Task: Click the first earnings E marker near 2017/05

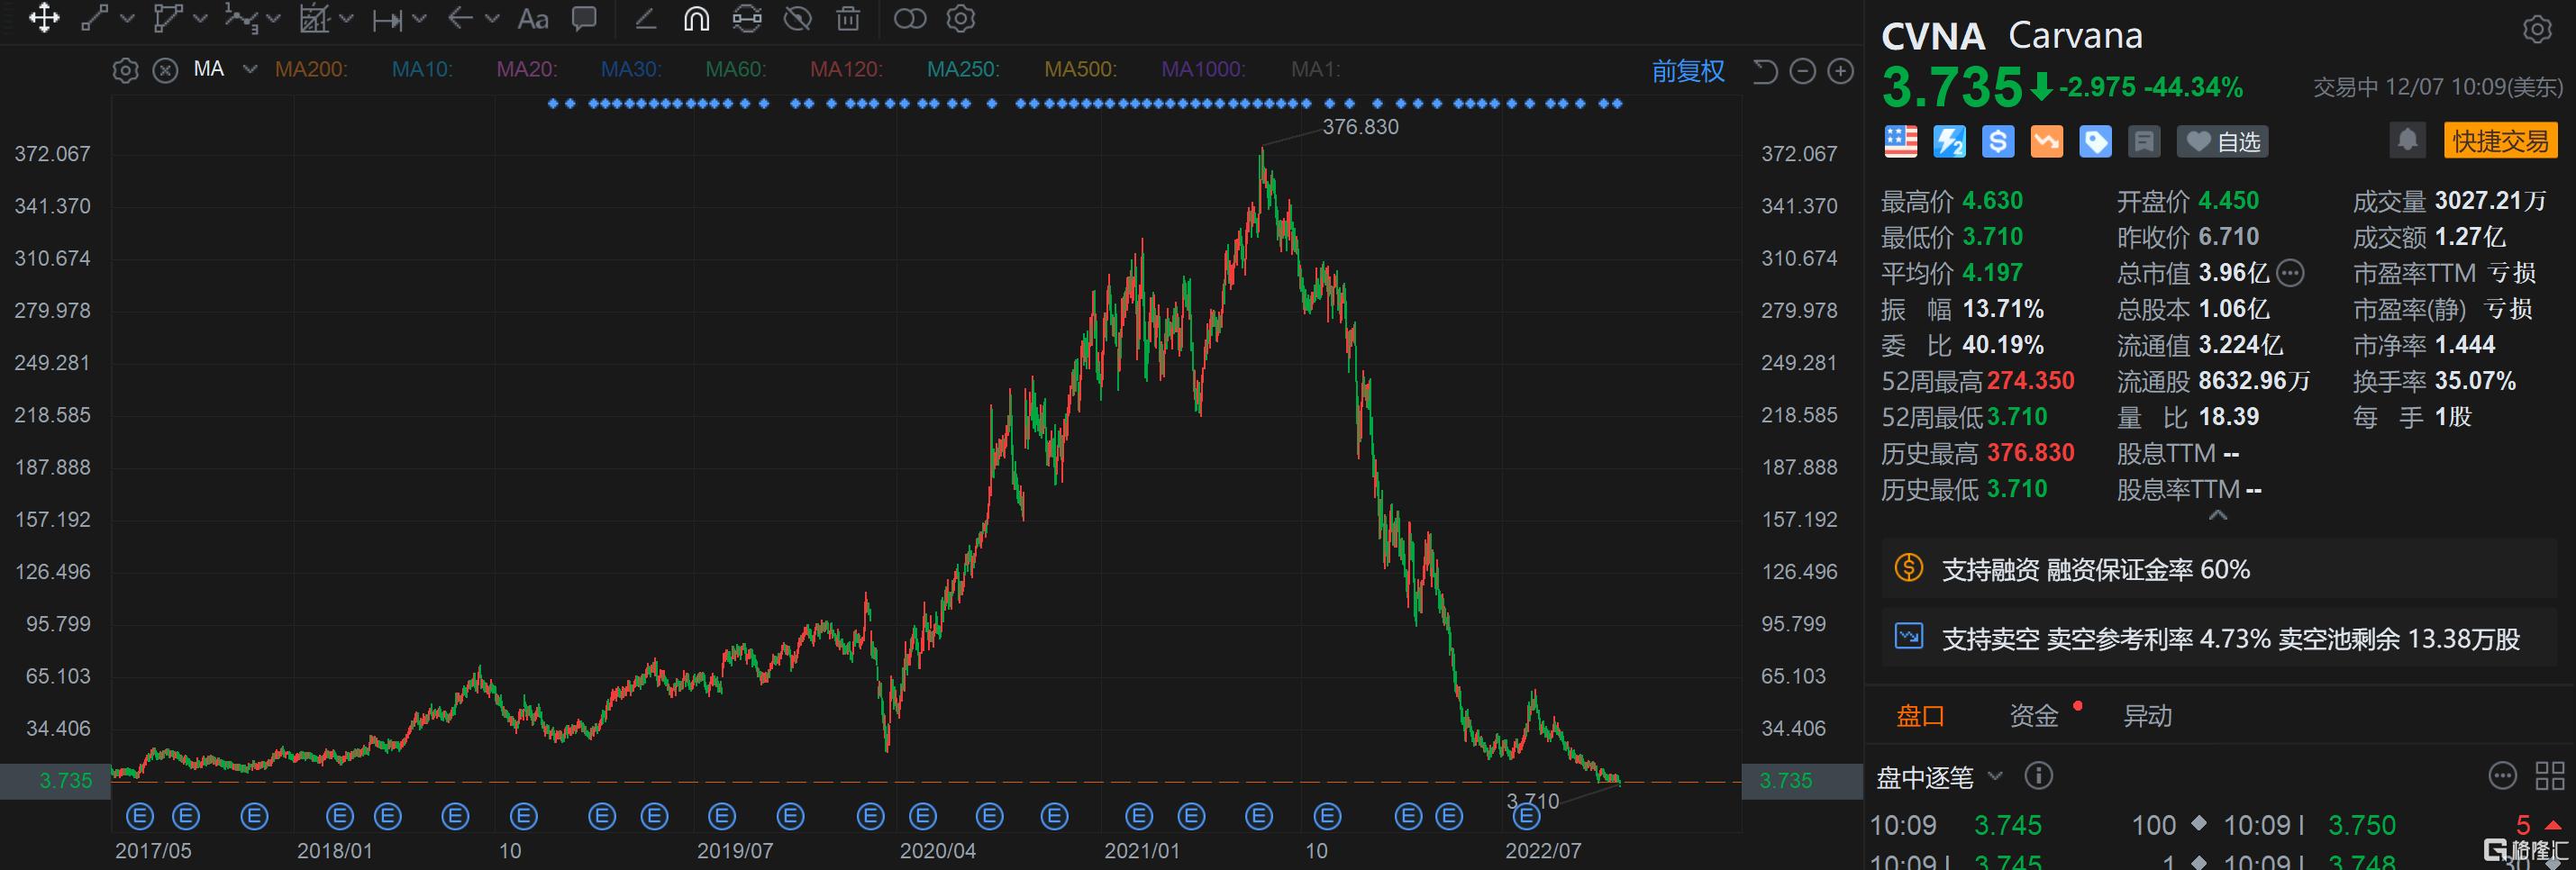Action: [x=140, y=817]
